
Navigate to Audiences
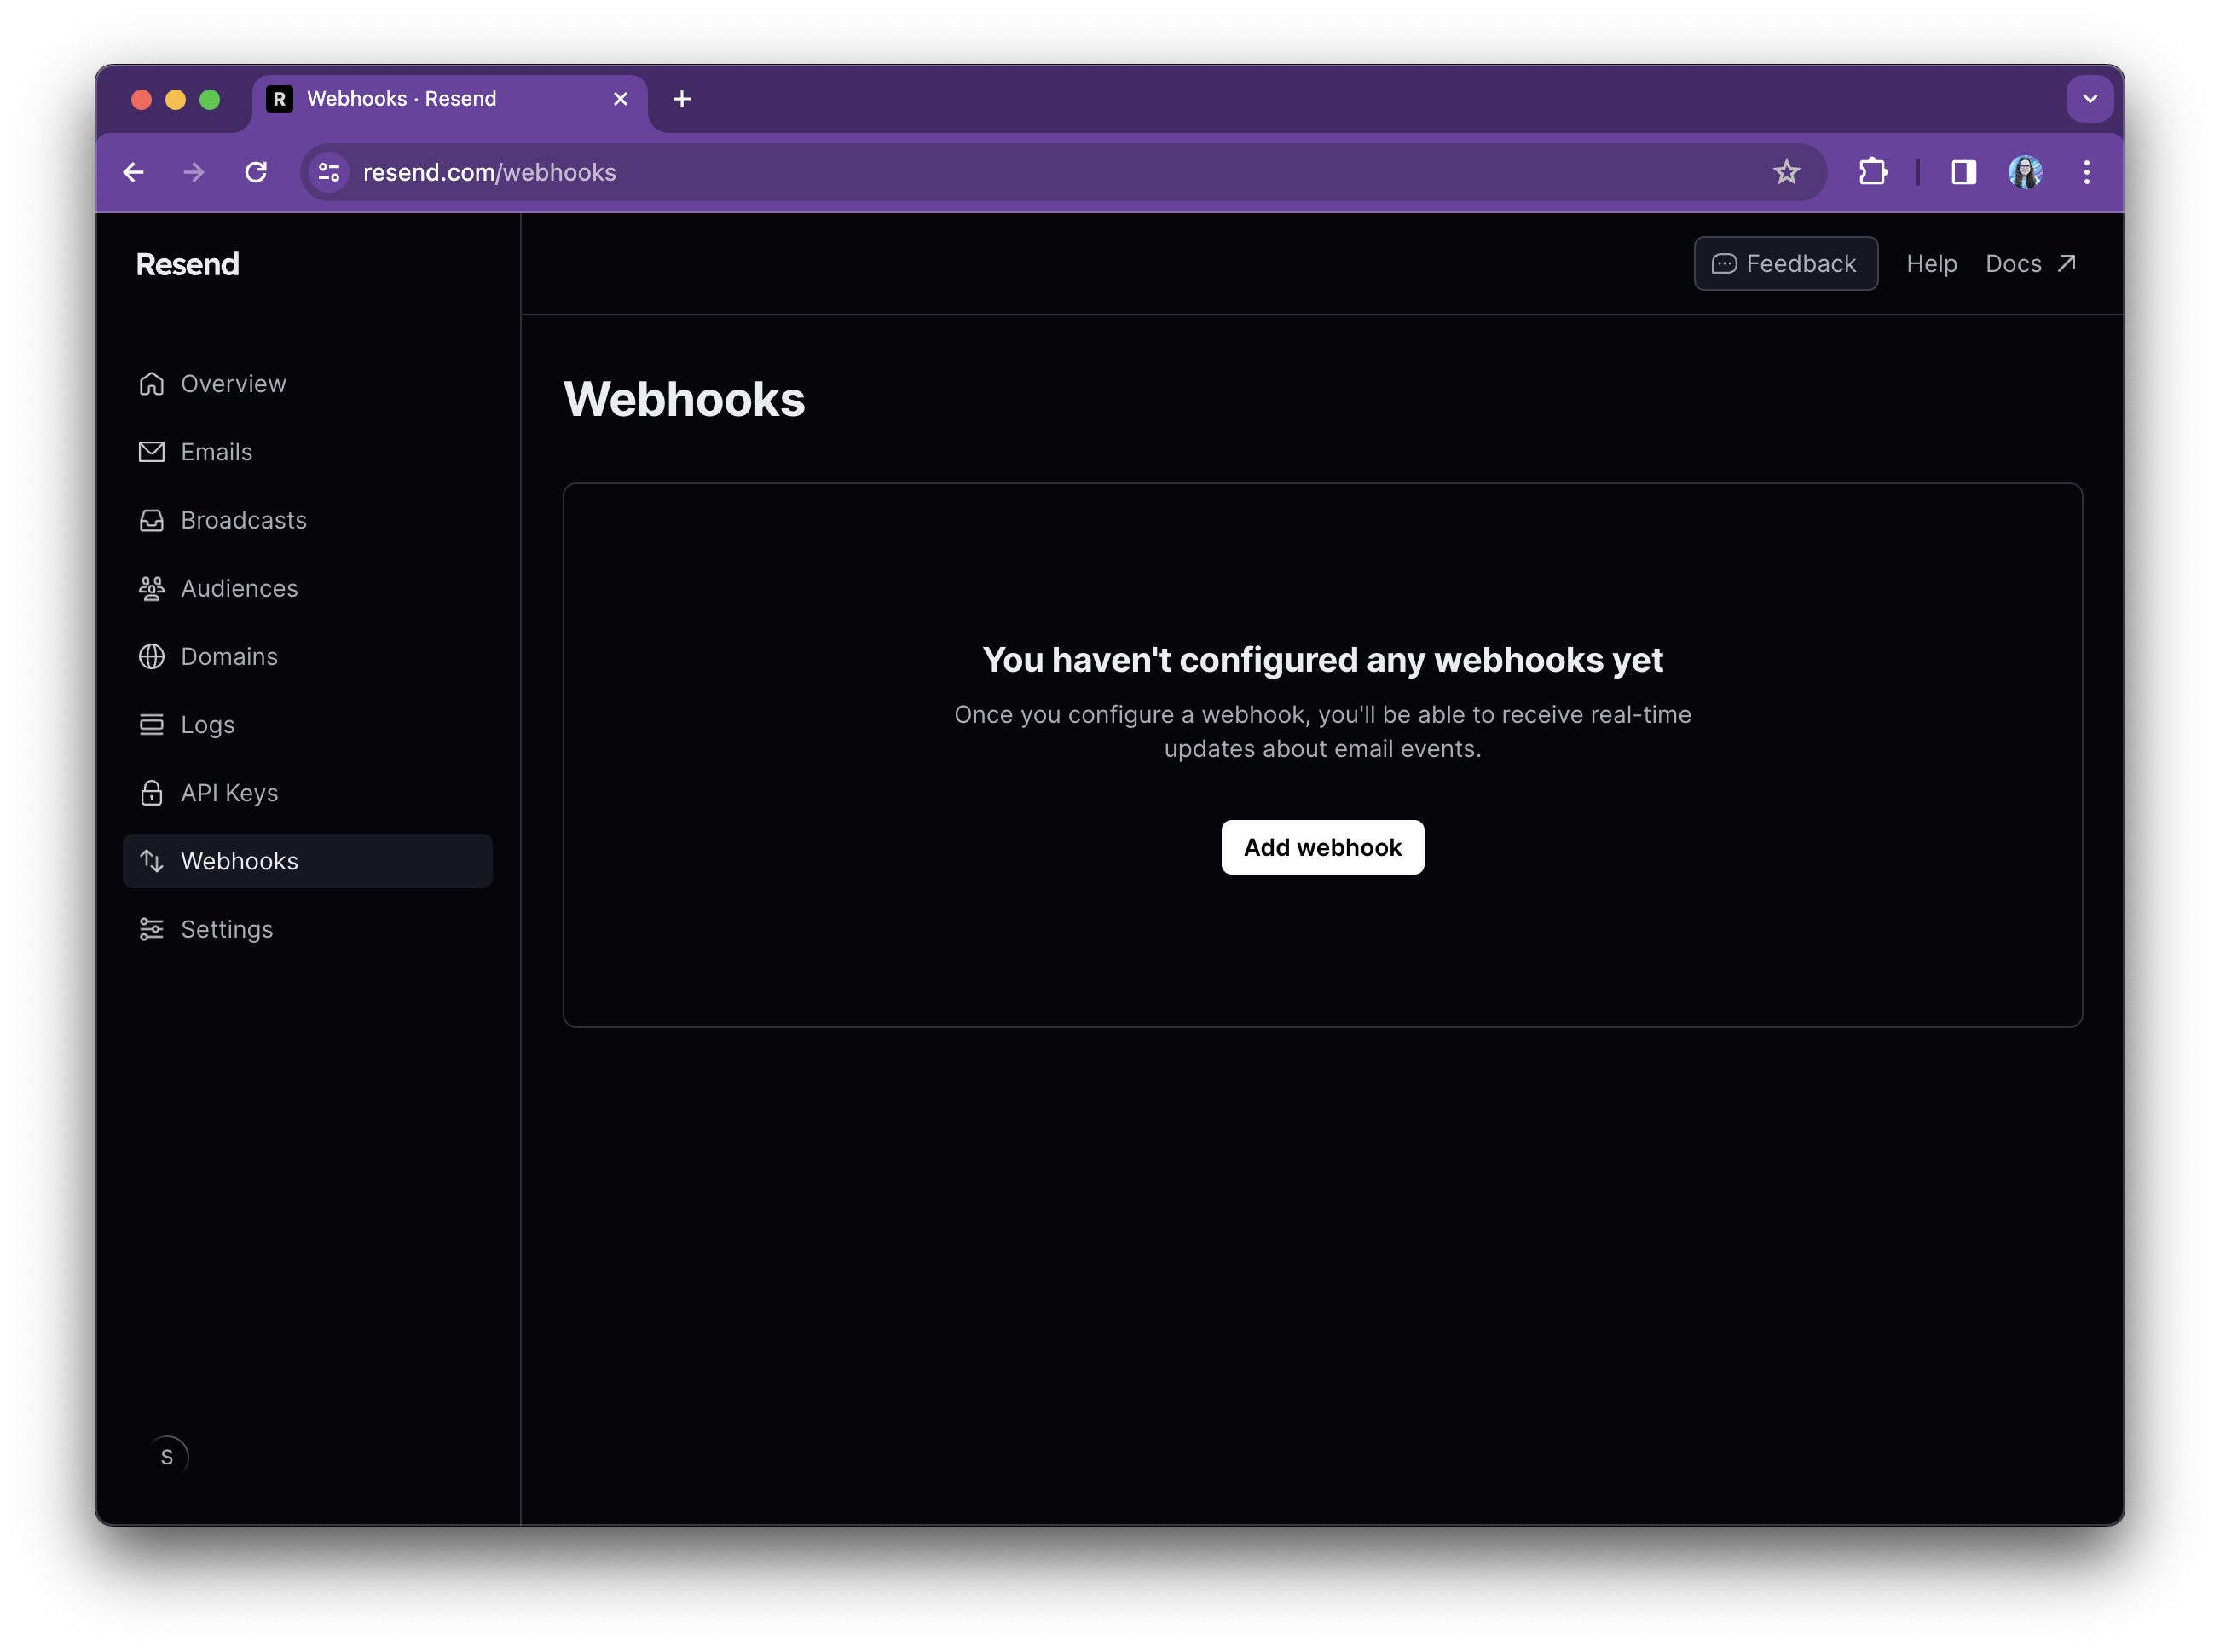[x=307, y=588]
